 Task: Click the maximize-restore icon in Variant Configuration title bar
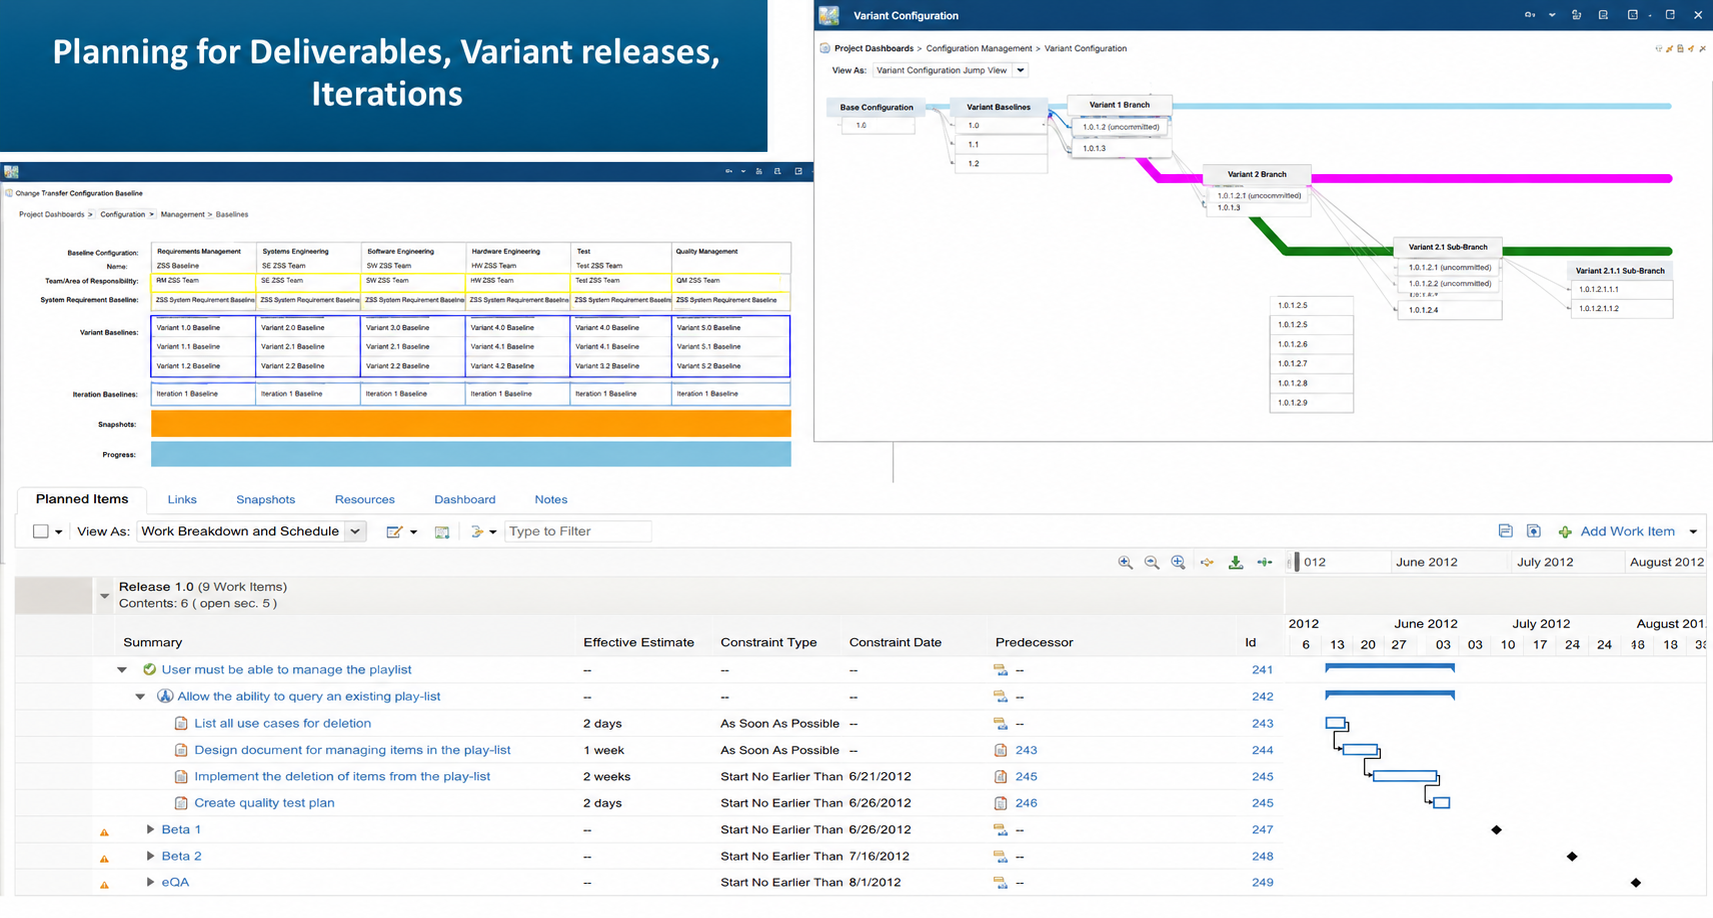point(1670,15)
